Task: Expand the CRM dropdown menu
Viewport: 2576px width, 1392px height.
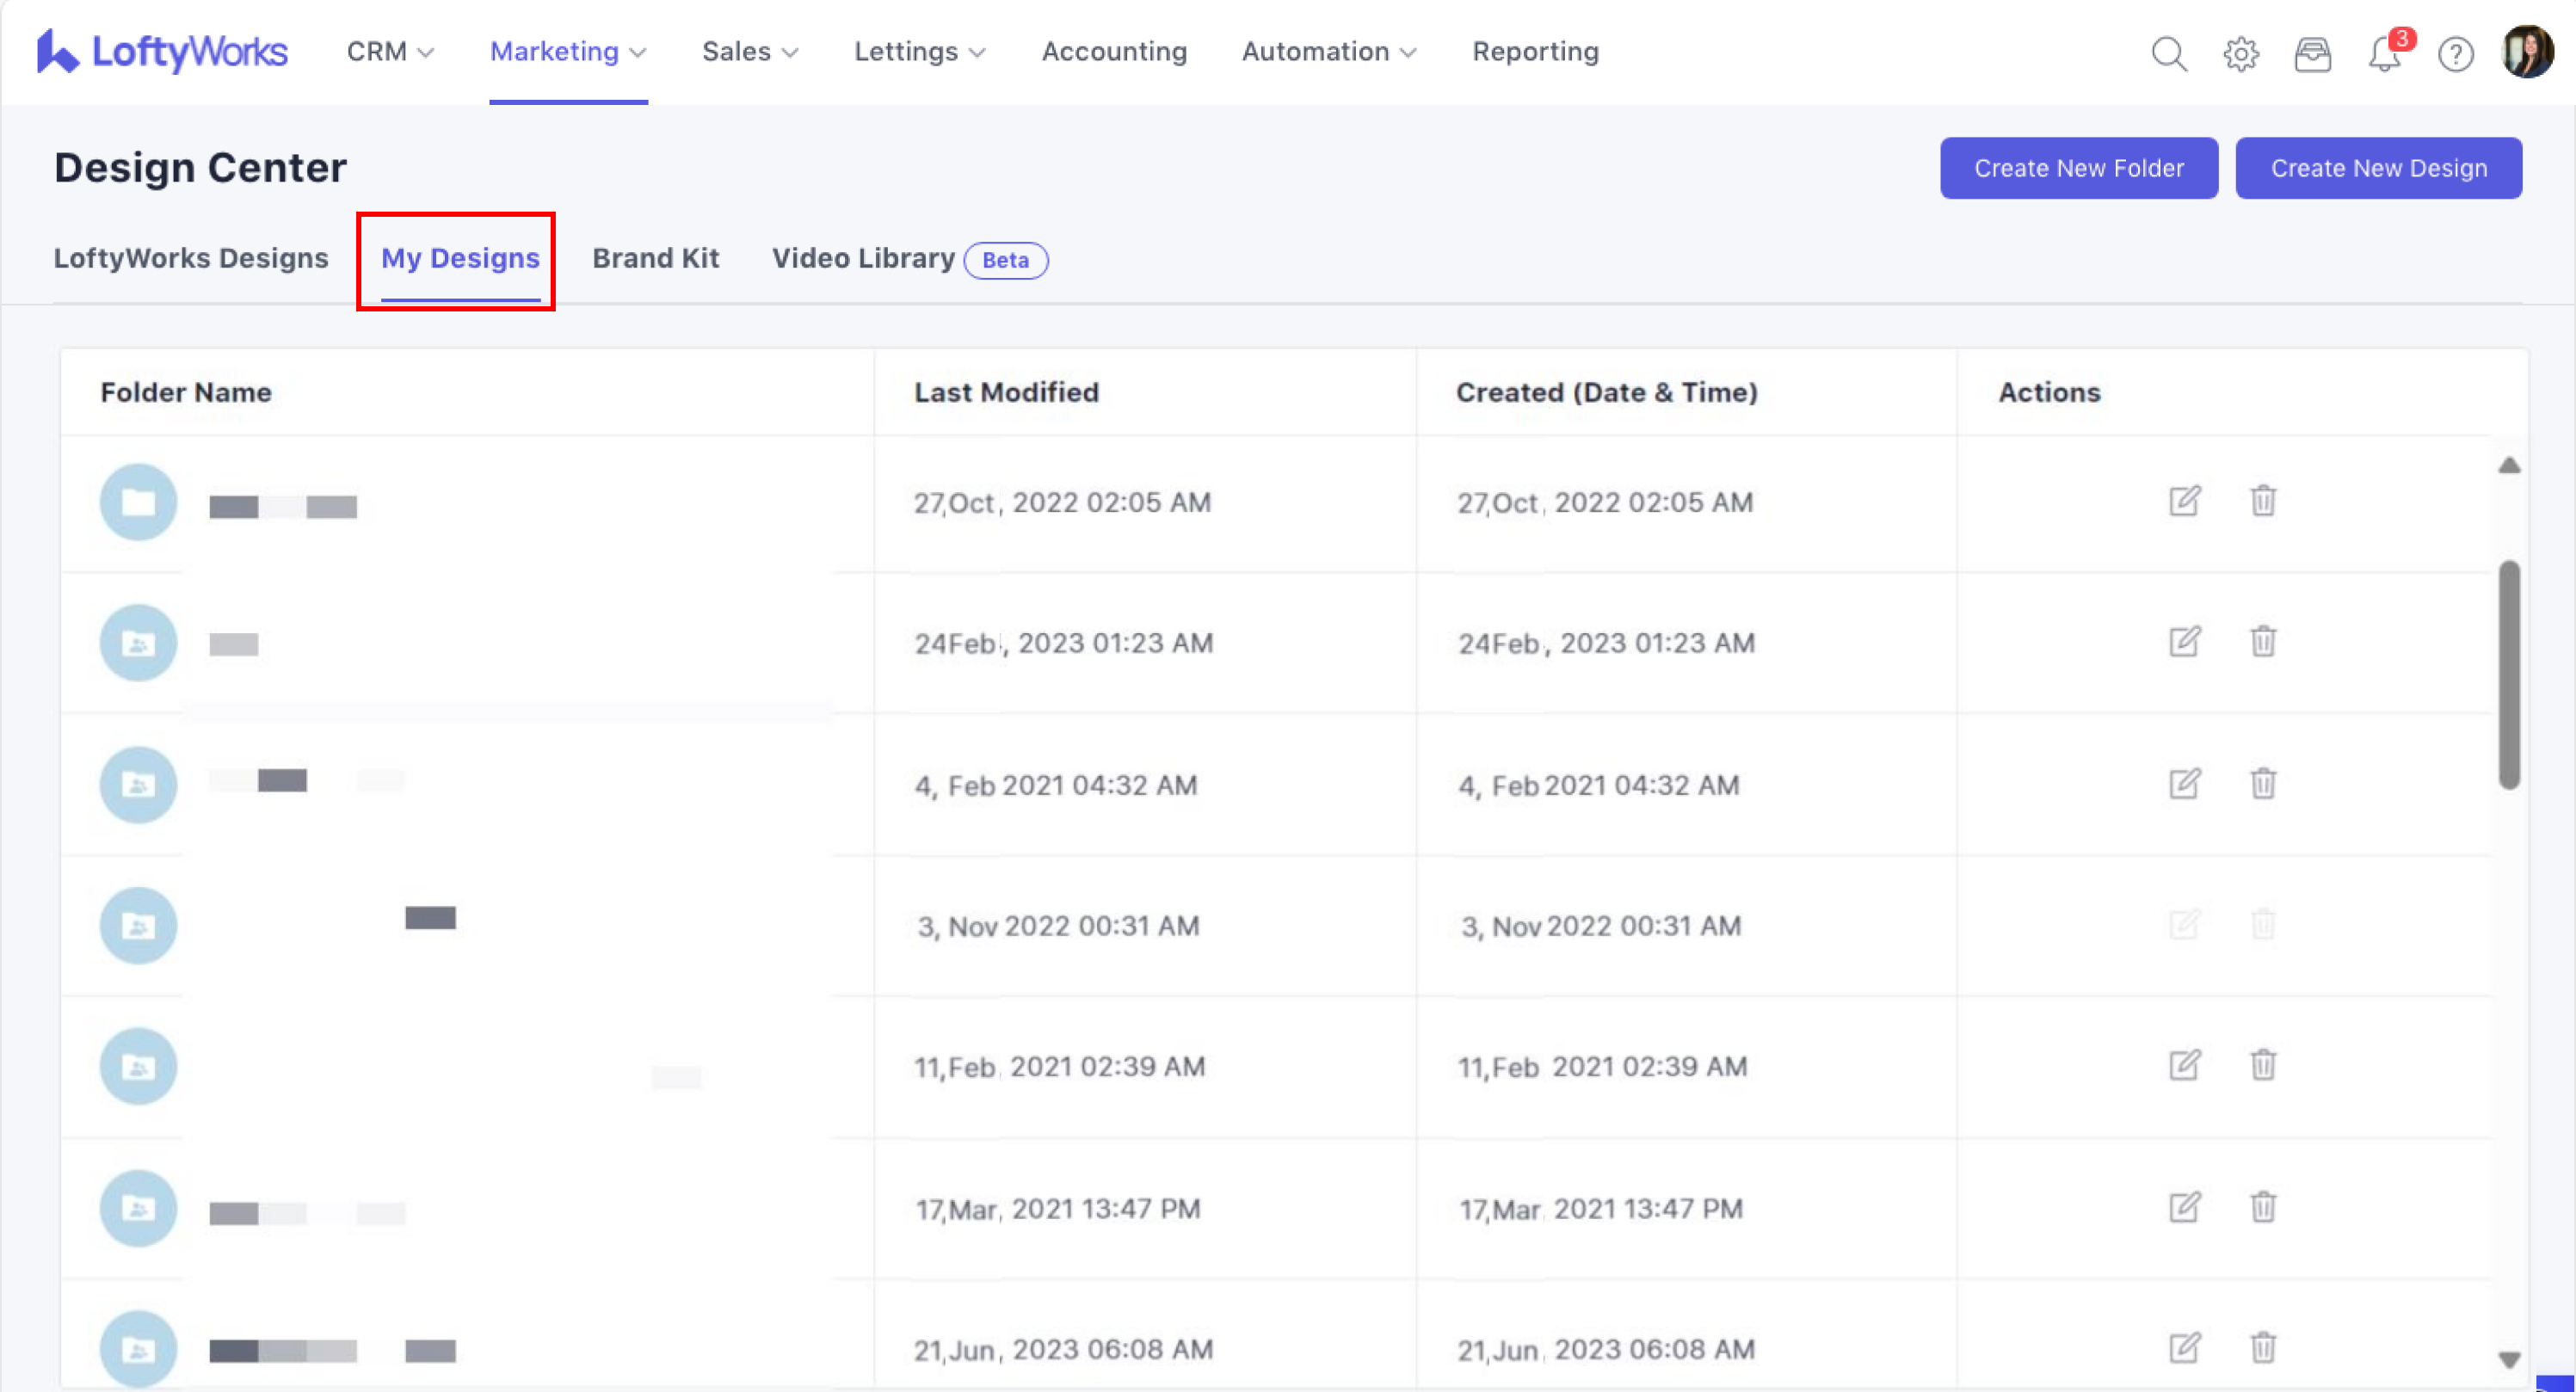Action: pyautogui.click(x=390, y=51)
